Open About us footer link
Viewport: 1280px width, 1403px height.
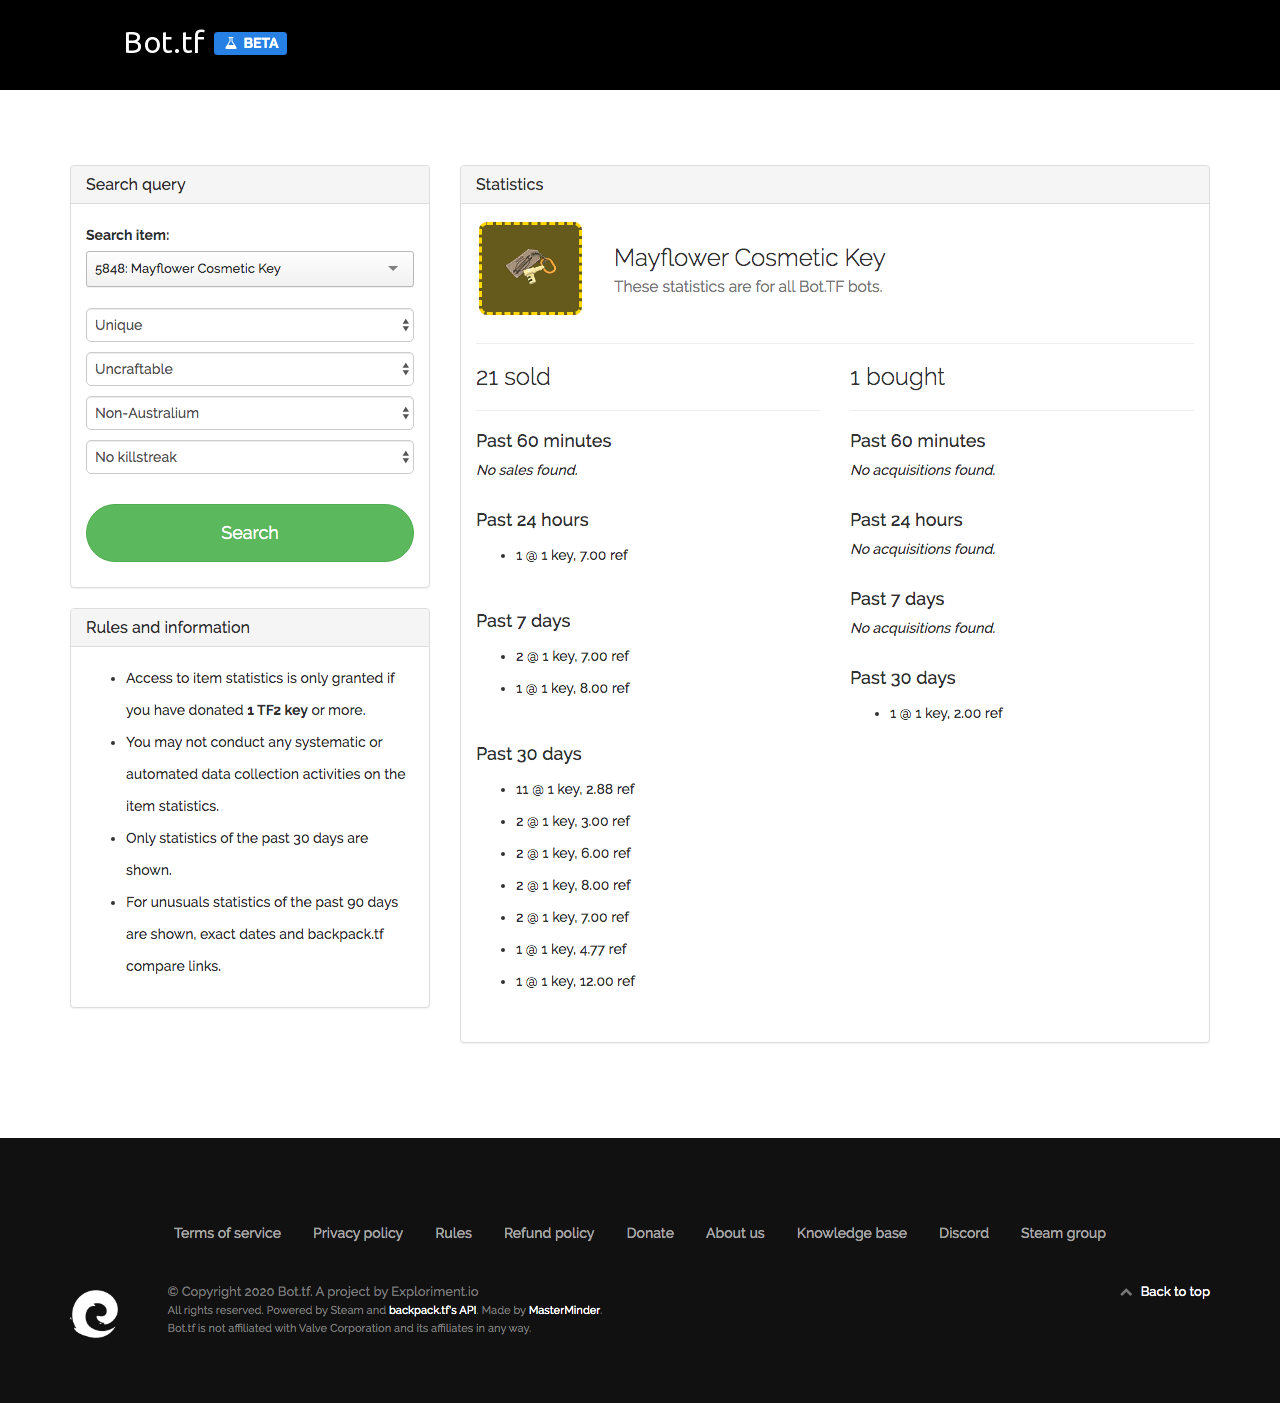coord(735,1233)
